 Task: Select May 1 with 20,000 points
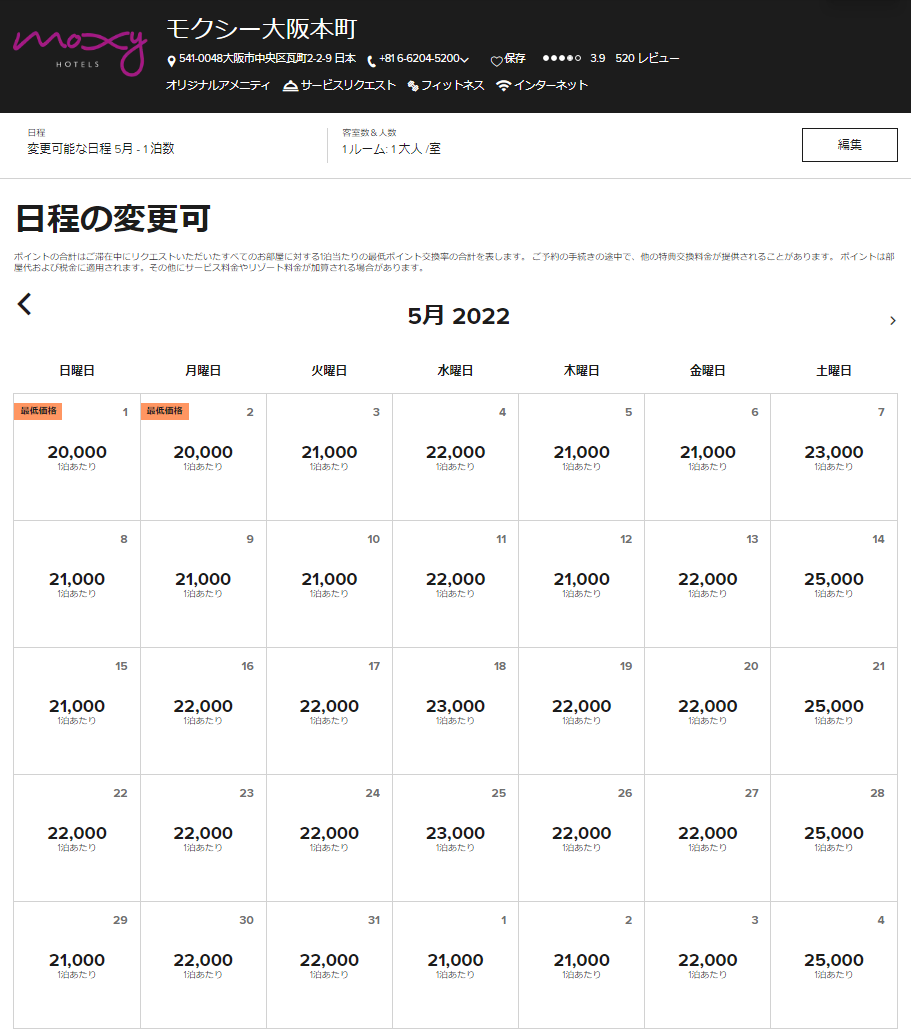tap(77, 457)
